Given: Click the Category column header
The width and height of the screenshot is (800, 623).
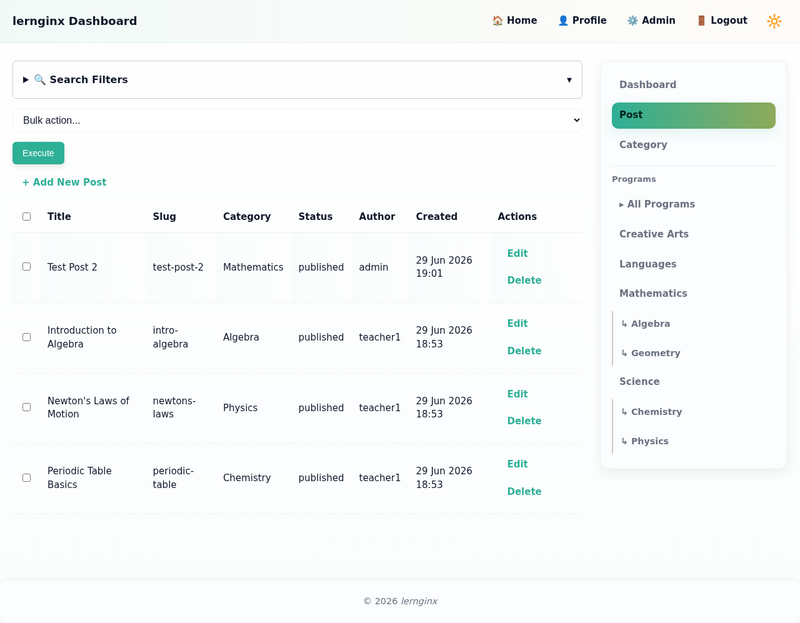Looking at the screenshot, I should [x=247, y=216].
